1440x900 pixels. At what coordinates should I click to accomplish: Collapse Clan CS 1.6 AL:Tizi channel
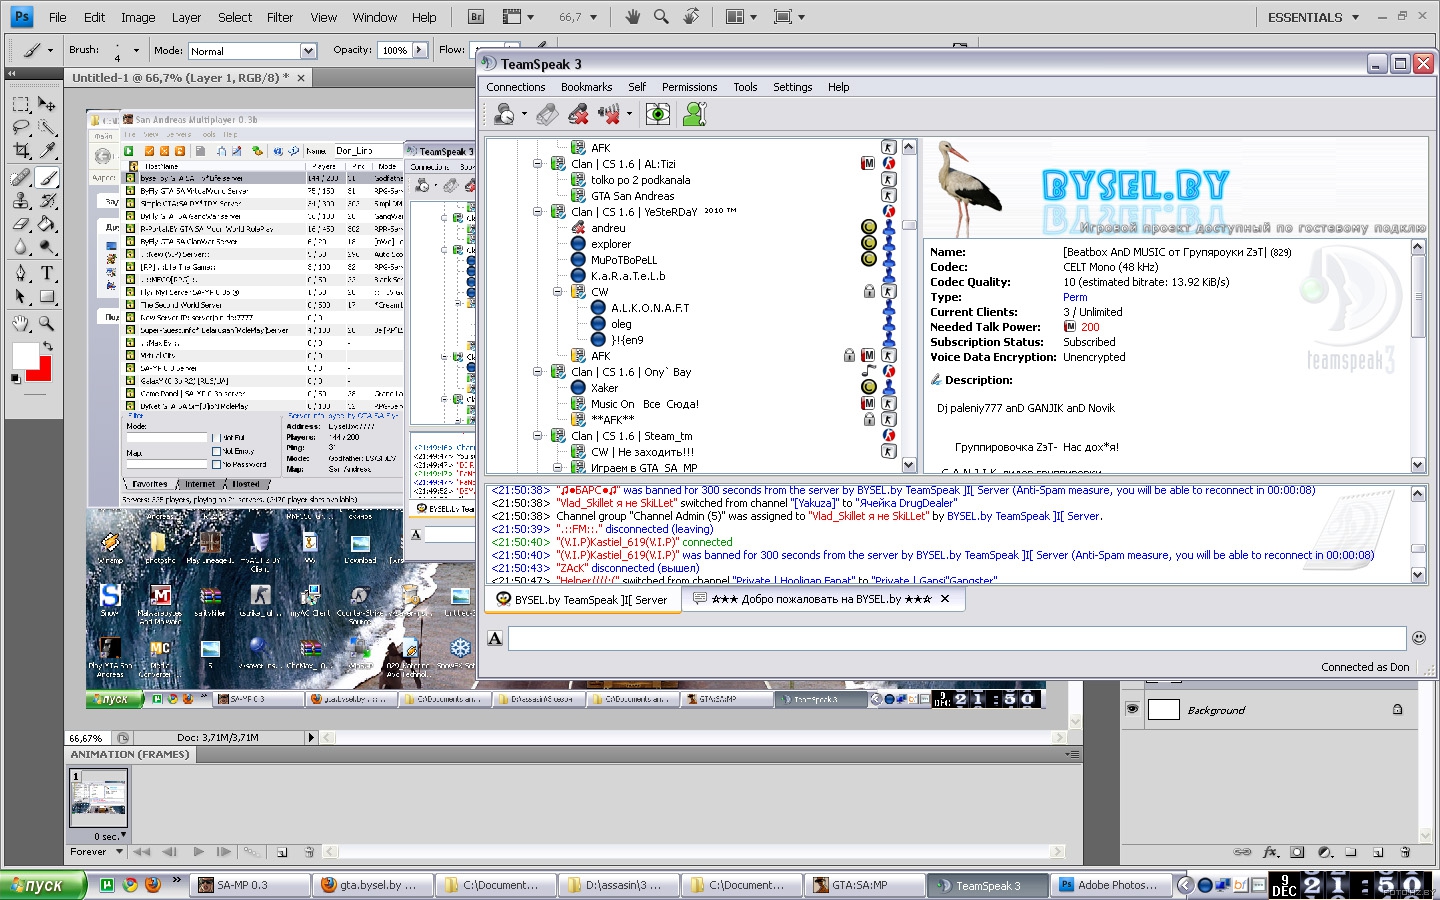538,164
